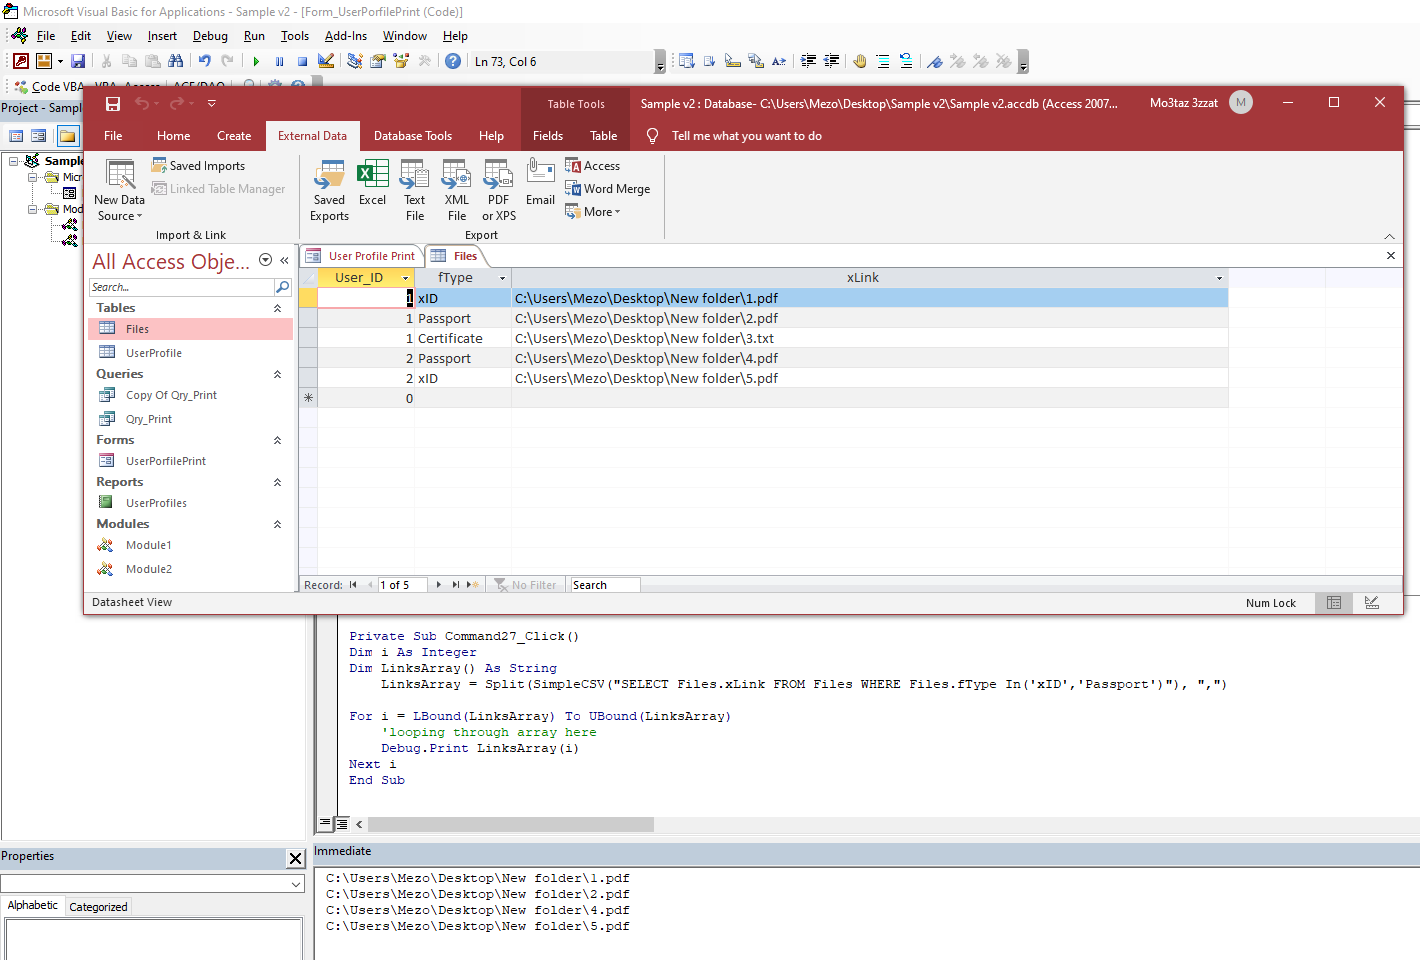Export to PDF or XPS
Viewport: 1420px width, 960px height.
[498, 190]
